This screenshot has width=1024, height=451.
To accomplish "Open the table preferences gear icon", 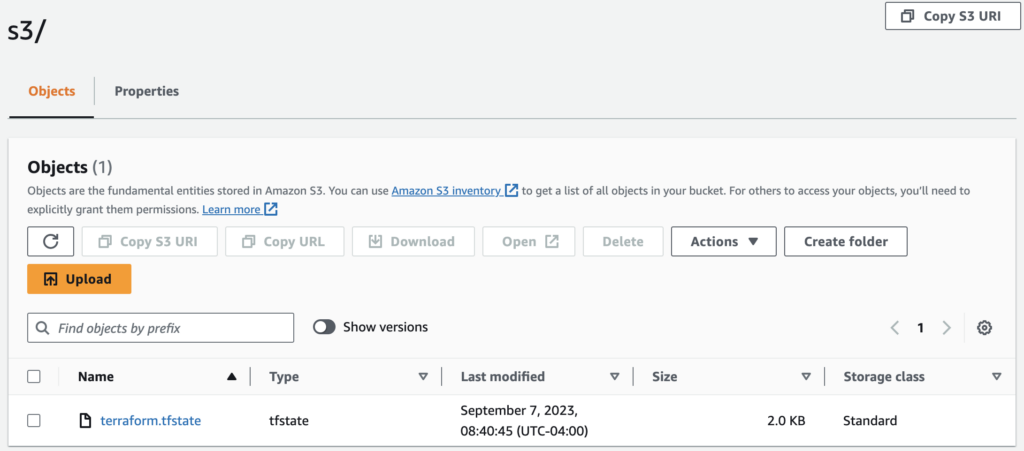I will click(984, 328).
